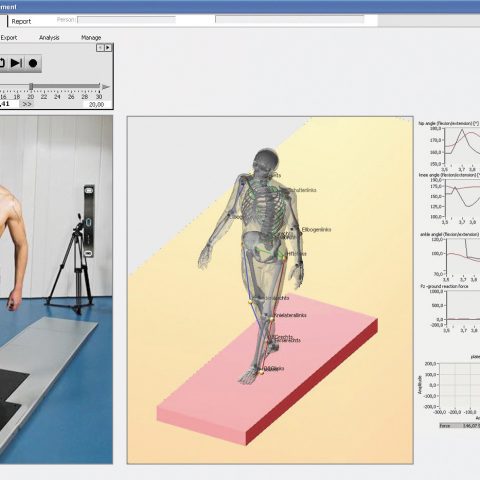This screenshot has height=480, width=480.
Task: Click the arrow at the timeline slider's end
Action: tap(106, 87)
